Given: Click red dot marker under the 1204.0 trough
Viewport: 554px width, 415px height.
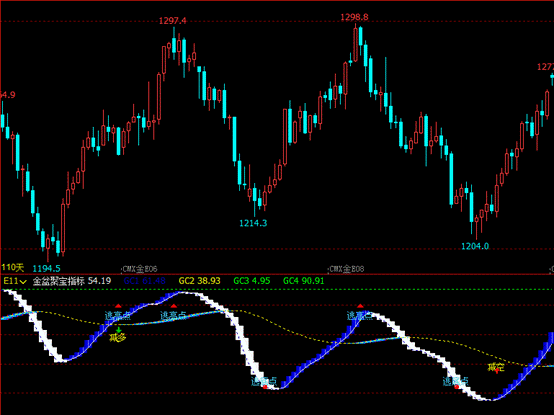Looking at the screenshot, I should tap(456, 387).
